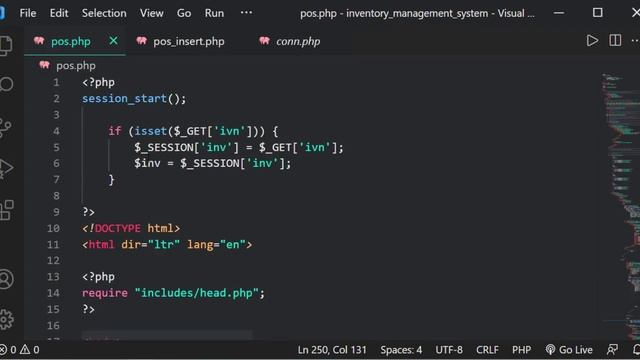Click the PHP file icon on conn.php tab

point(264,41)
